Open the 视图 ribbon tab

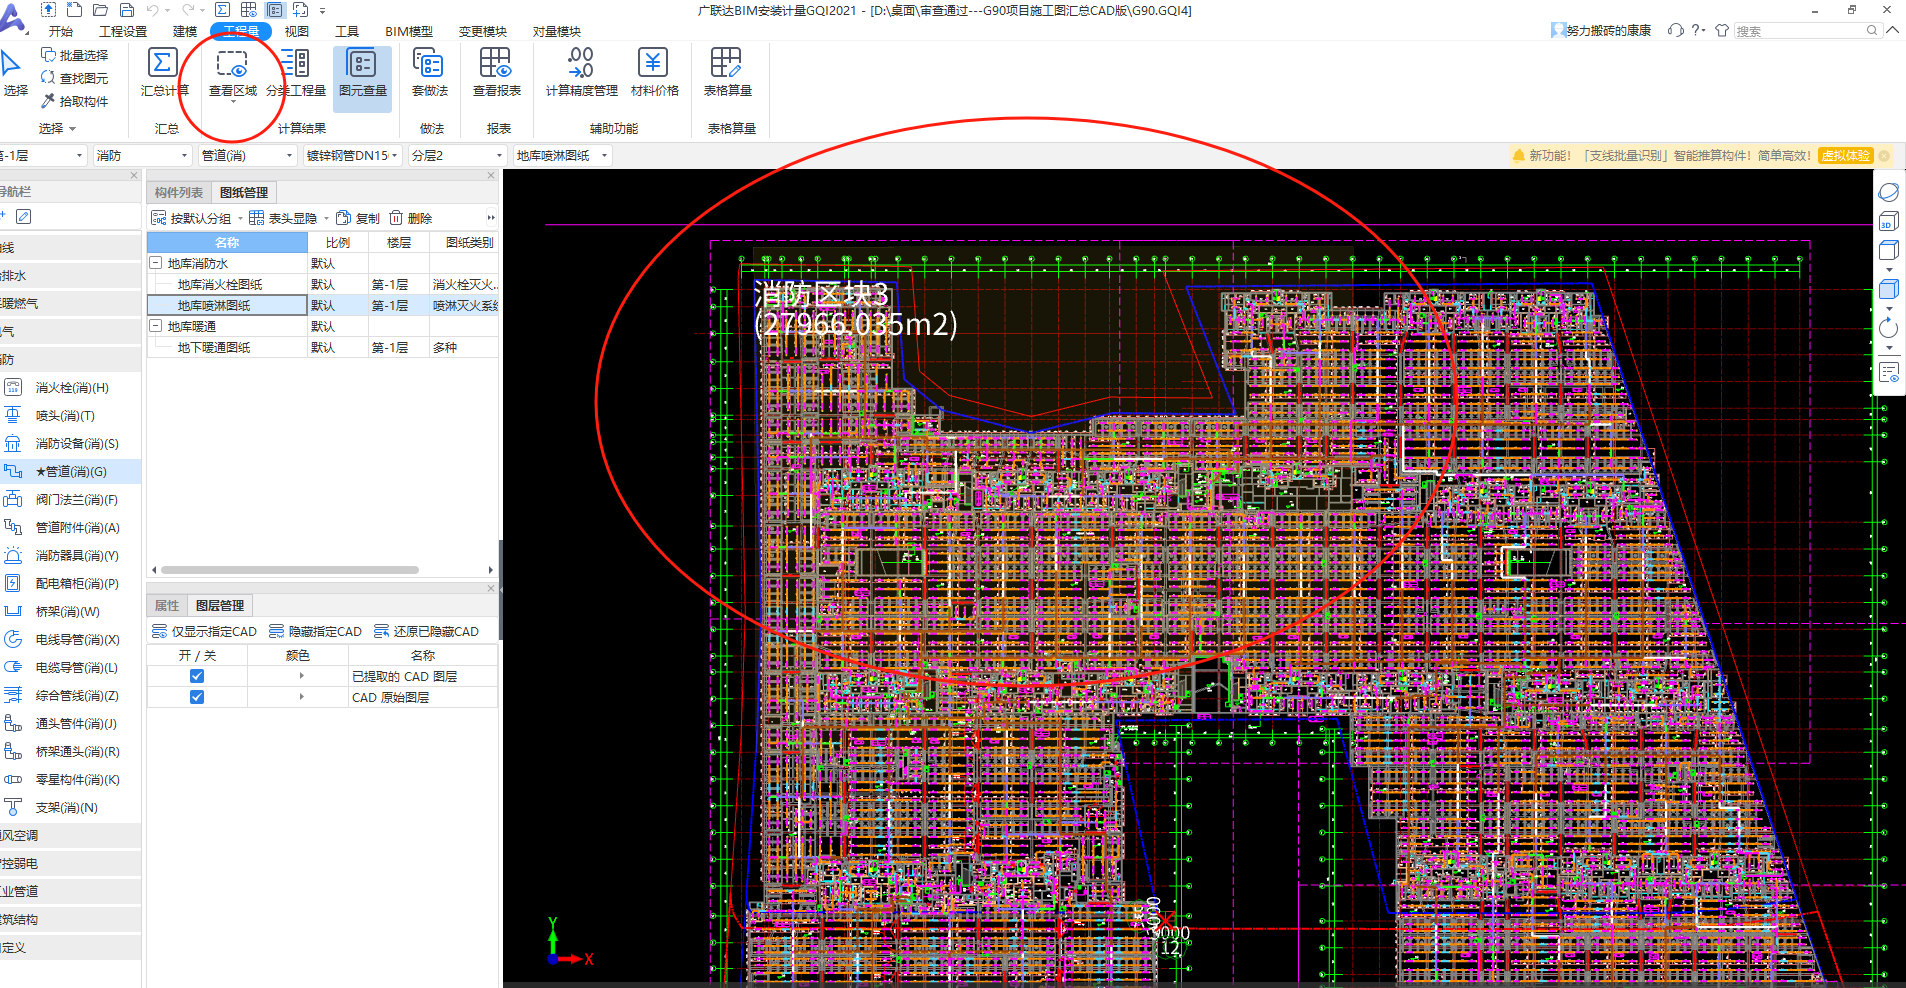point(297,31)
